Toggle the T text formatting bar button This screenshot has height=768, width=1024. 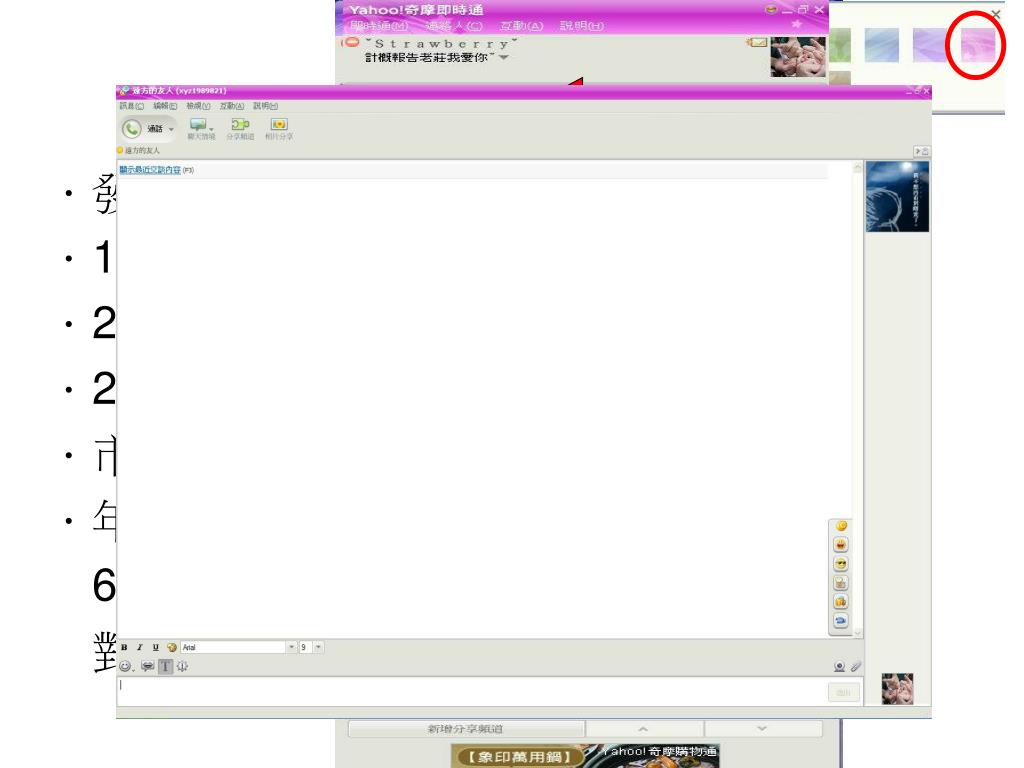click(165, 666)
